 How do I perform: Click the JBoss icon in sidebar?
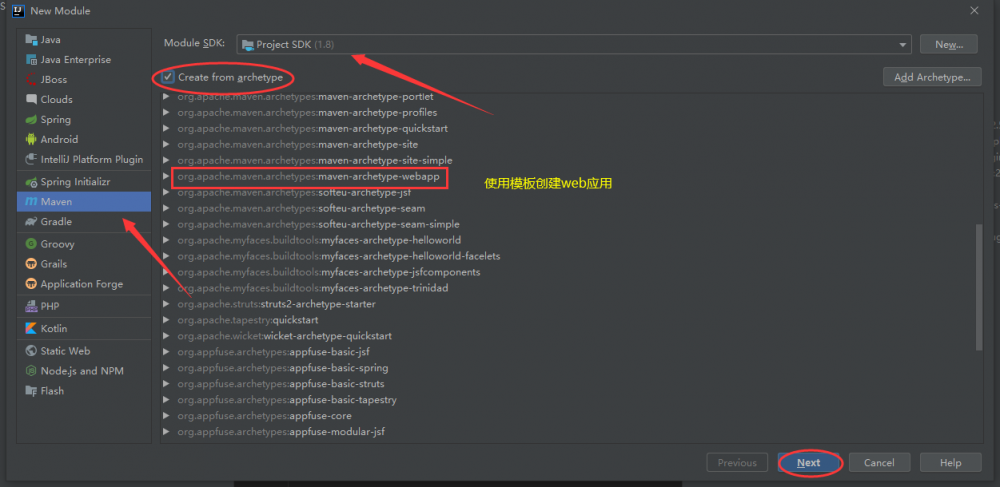[x=31, y=80]
